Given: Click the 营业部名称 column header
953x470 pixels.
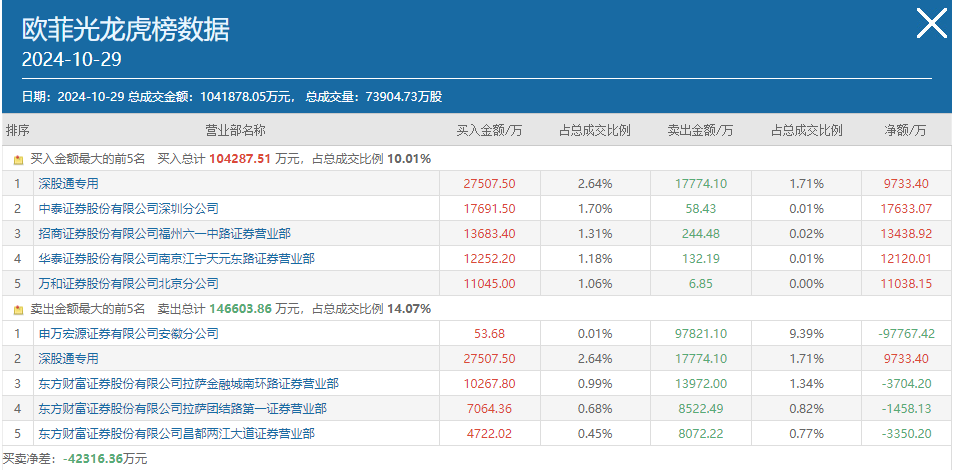Looking at the screenshot, I should [235, 130].
